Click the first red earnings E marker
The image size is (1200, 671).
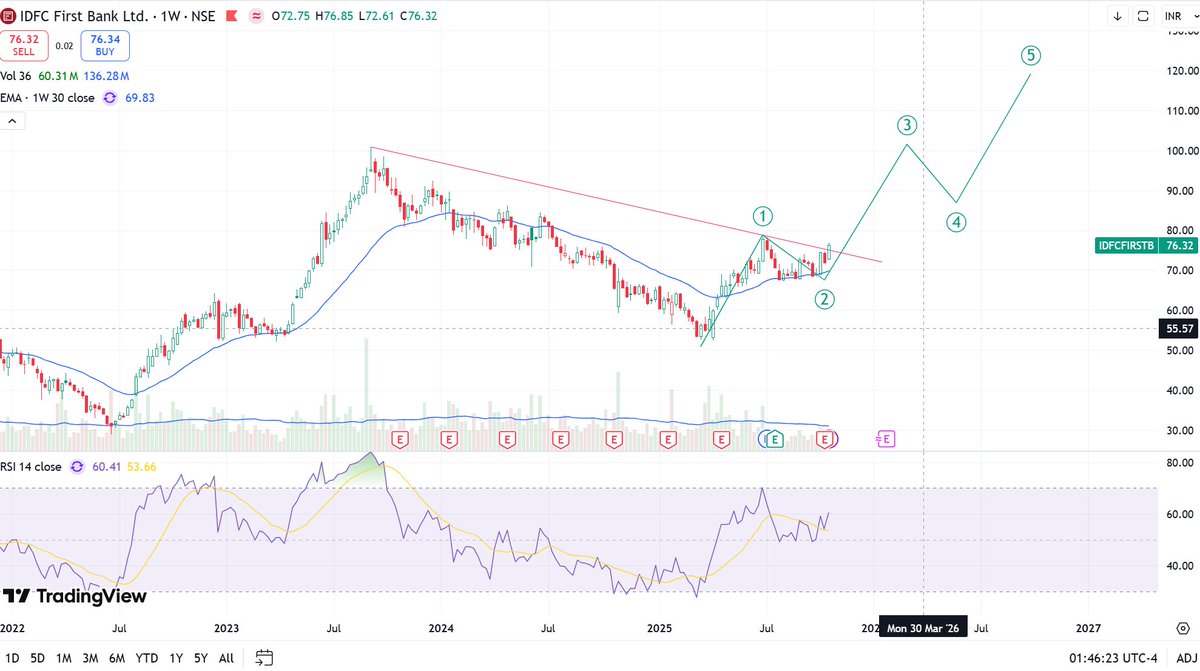pyautogui.click(x=400, y=439)
